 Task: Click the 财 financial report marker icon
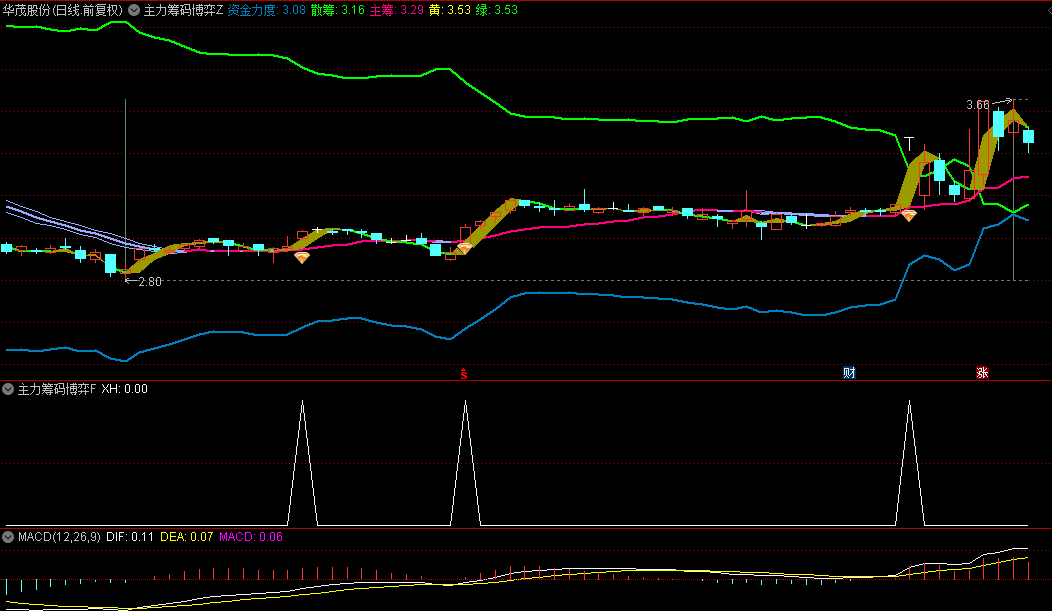tap(849, 373)
